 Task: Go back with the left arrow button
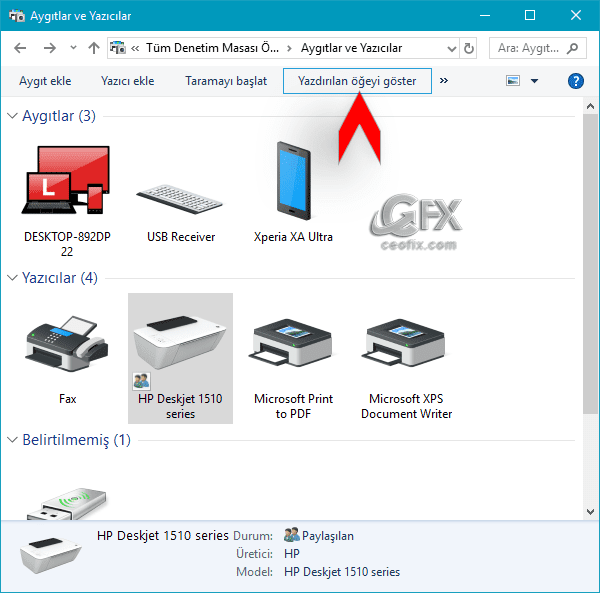(20, 48)
